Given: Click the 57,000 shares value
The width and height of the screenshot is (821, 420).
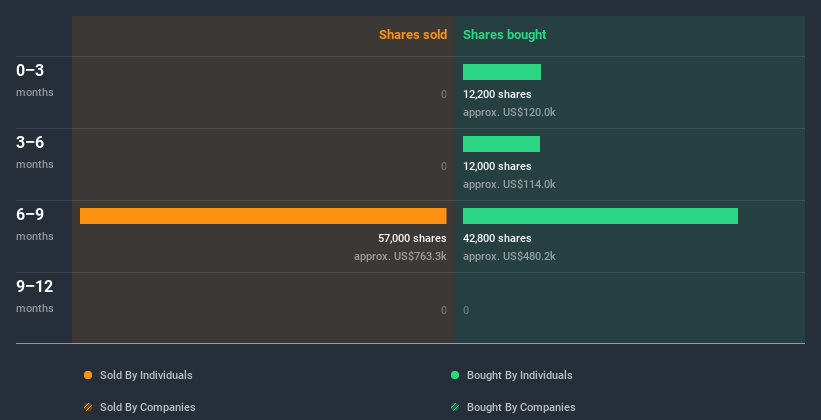Looking at the screenshot, I should 412,238.
